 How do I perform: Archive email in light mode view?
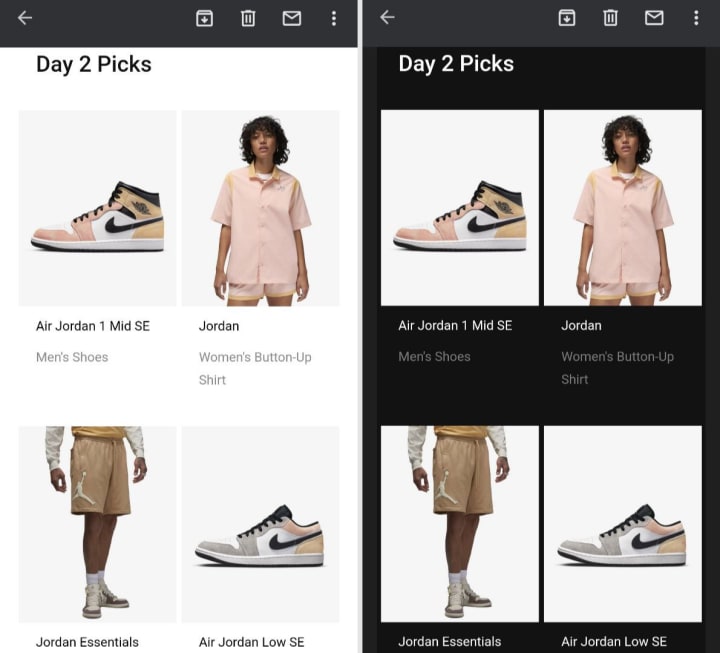pos(204,18)
